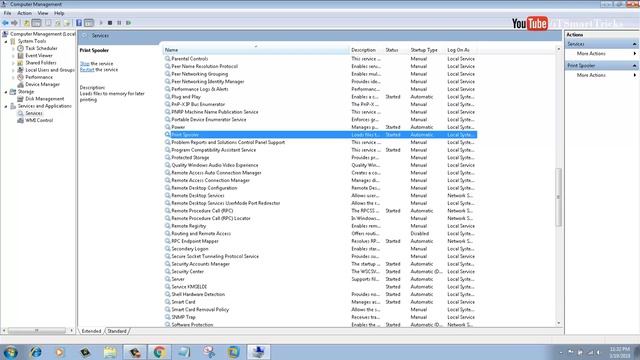Open Windows Media Player from the taskbar
This screenshot has height=360, width=640.
click(60, 352)
